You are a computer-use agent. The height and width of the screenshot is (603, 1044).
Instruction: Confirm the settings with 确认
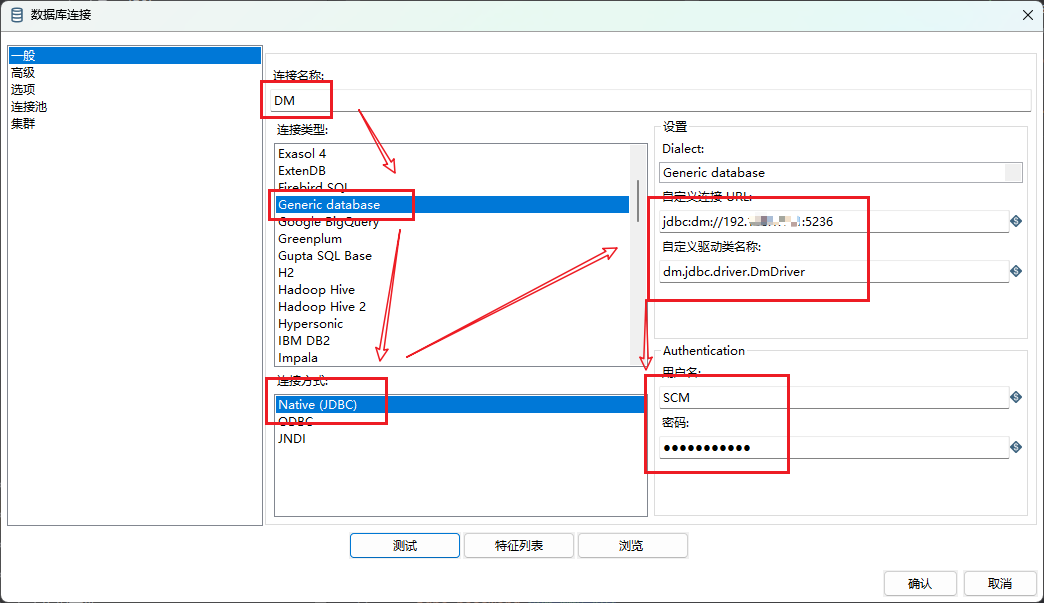click(919, 584)
